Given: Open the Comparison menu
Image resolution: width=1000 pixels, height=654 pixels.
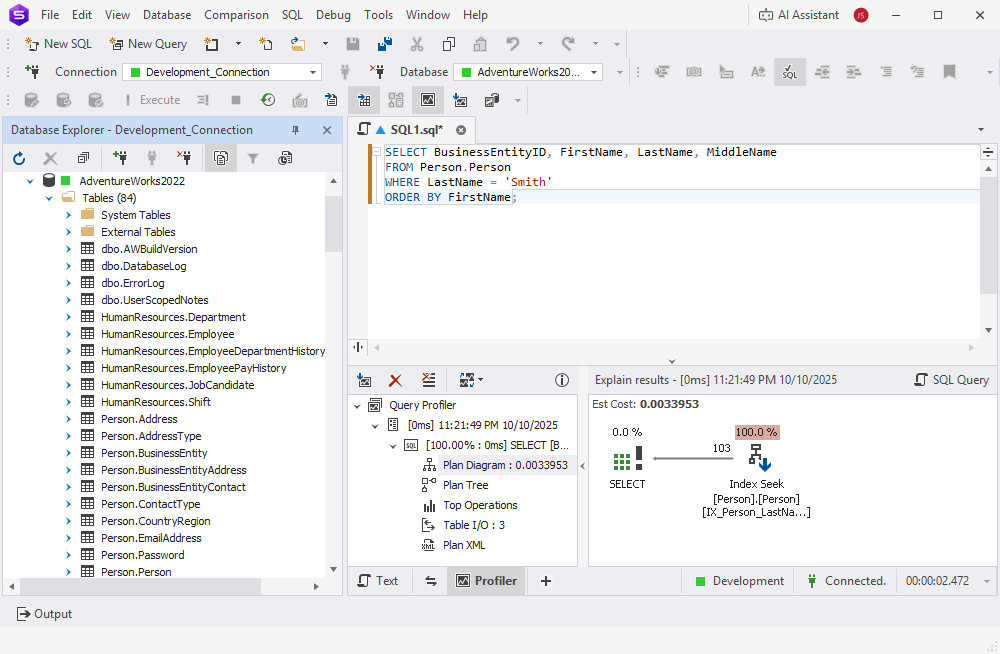Looking at the screenshot, I should click(236, 15).
